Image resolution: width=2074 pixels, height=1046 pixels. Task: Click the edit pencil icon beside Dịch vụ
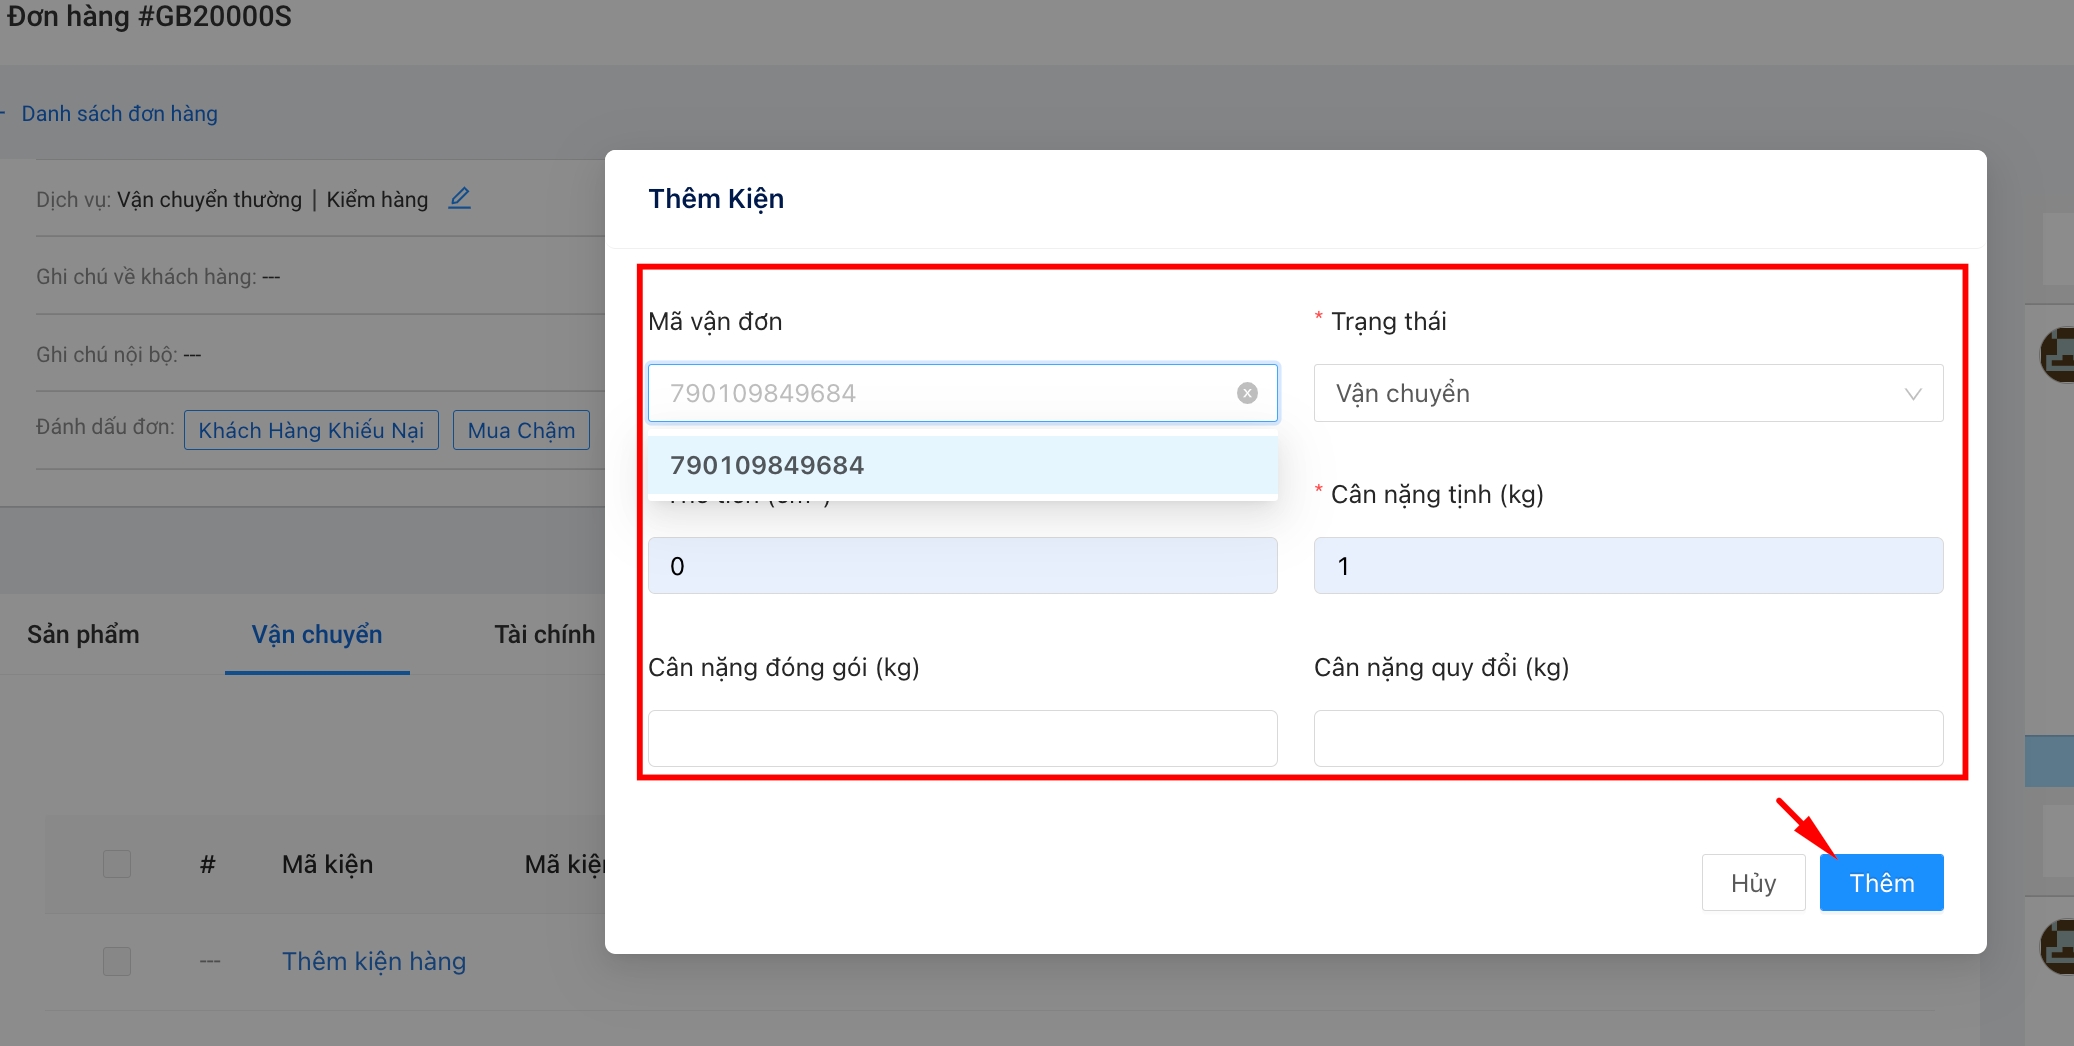[x=459, y=198]
